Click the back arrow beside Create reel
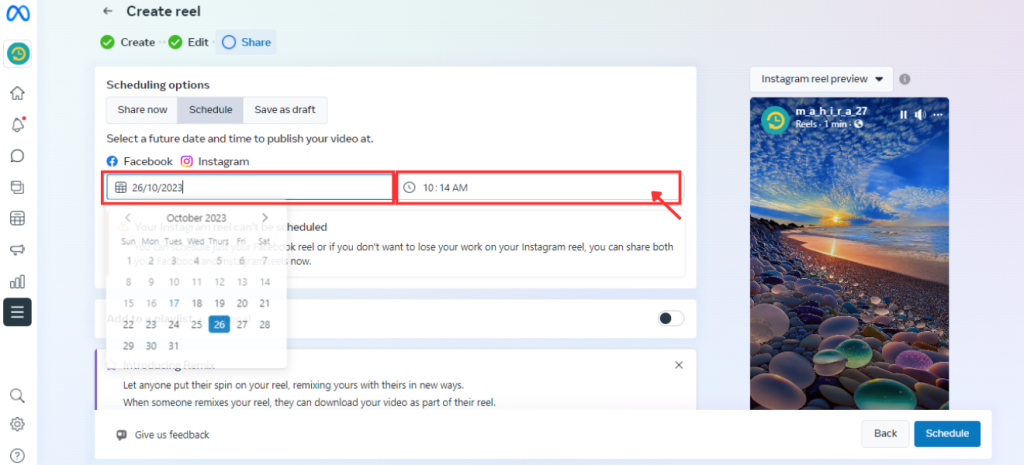This screenshot has width=1024, height=465. [108, 11]
